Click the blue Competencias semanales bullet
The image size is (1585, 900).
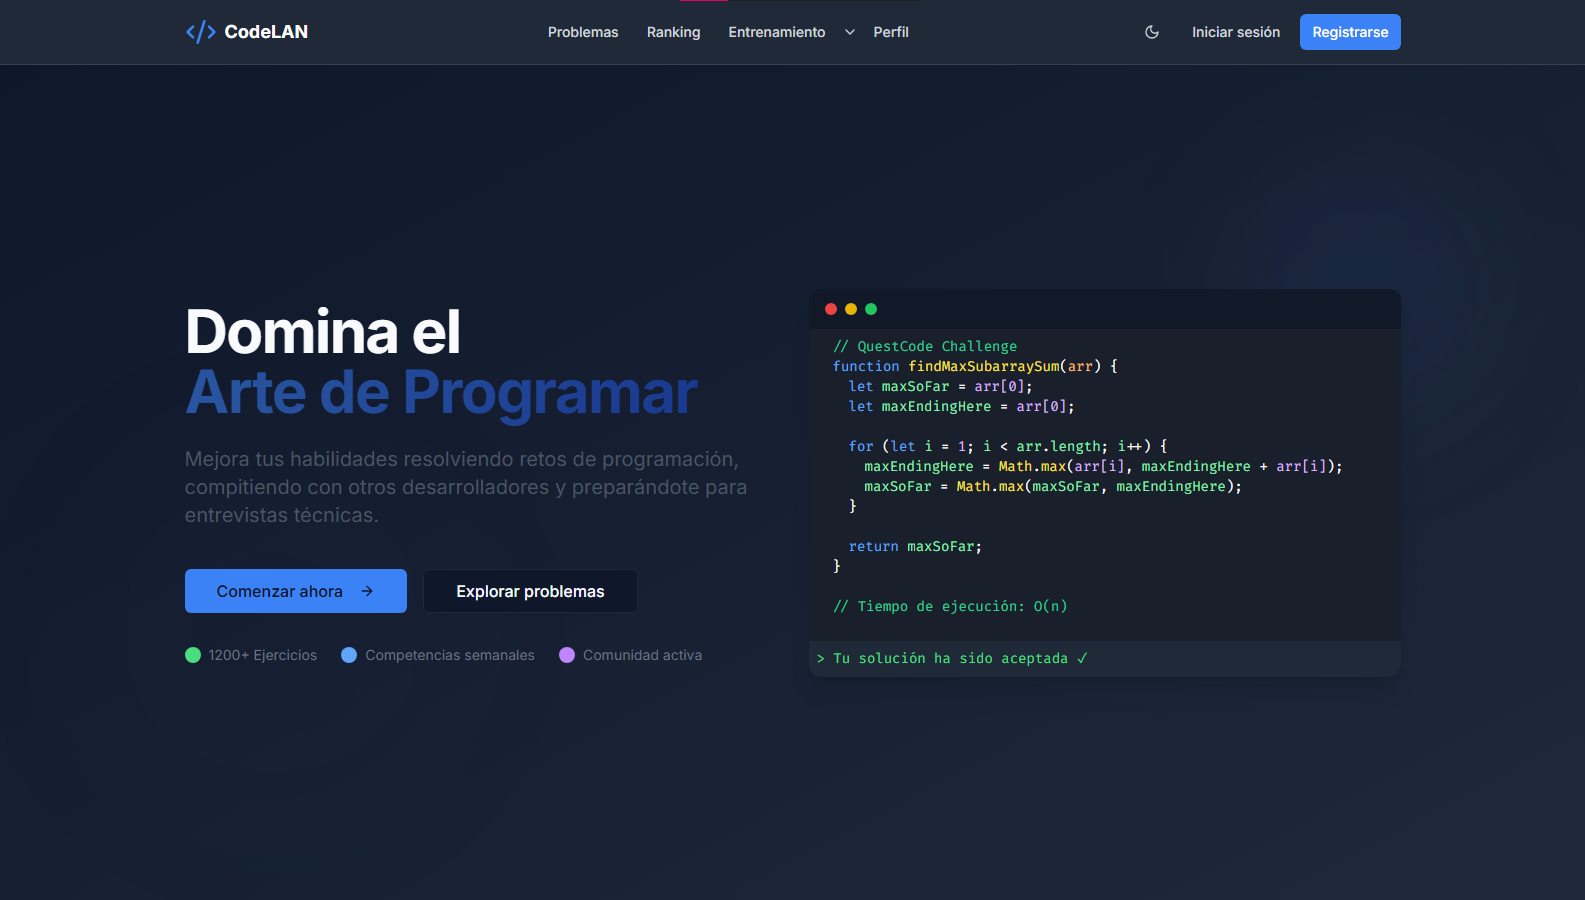[349, 655]
